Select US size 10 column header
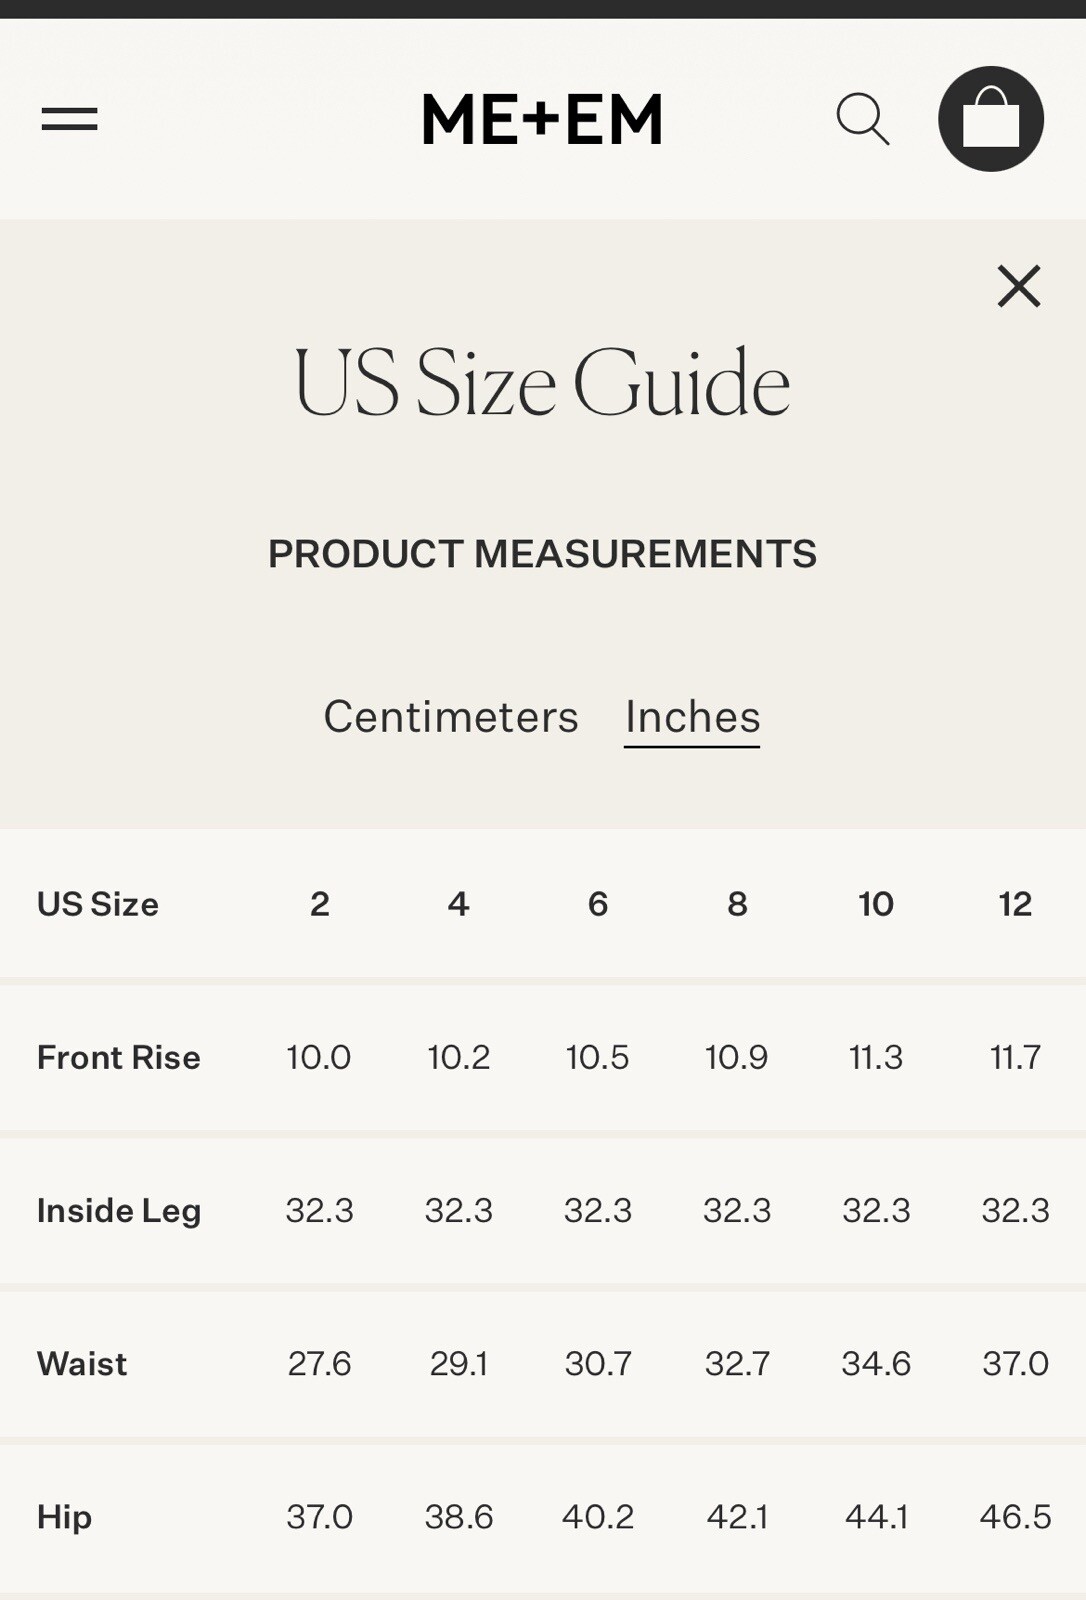The height and width of the screenshot is (1600, 1086). 876,904
